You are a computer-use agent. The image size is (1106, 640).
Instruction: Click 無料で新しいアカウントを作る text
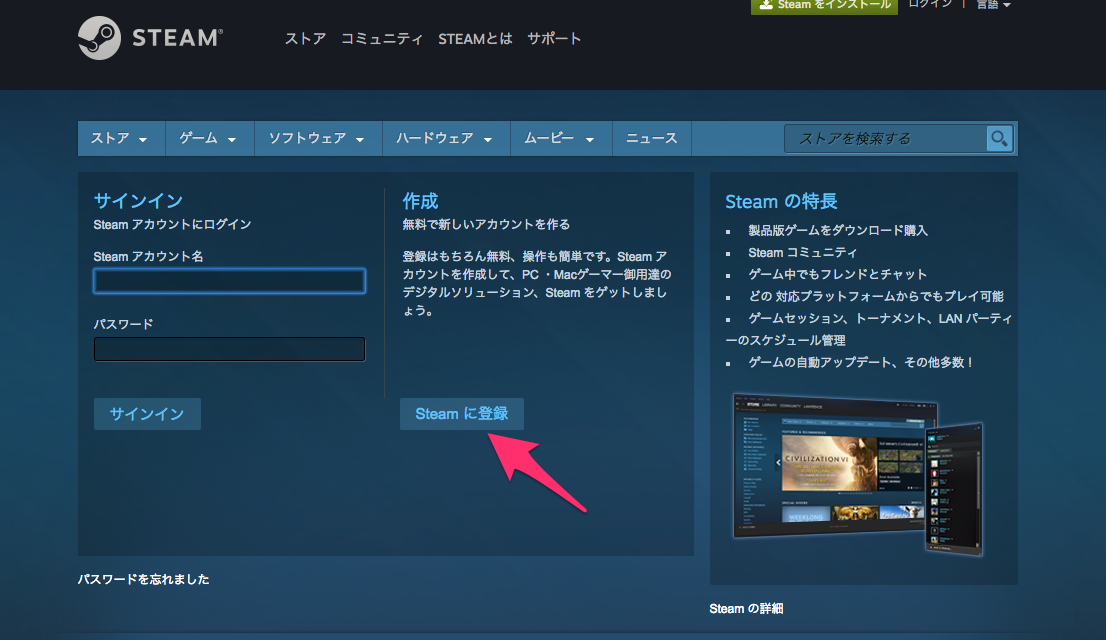[486, 224]
